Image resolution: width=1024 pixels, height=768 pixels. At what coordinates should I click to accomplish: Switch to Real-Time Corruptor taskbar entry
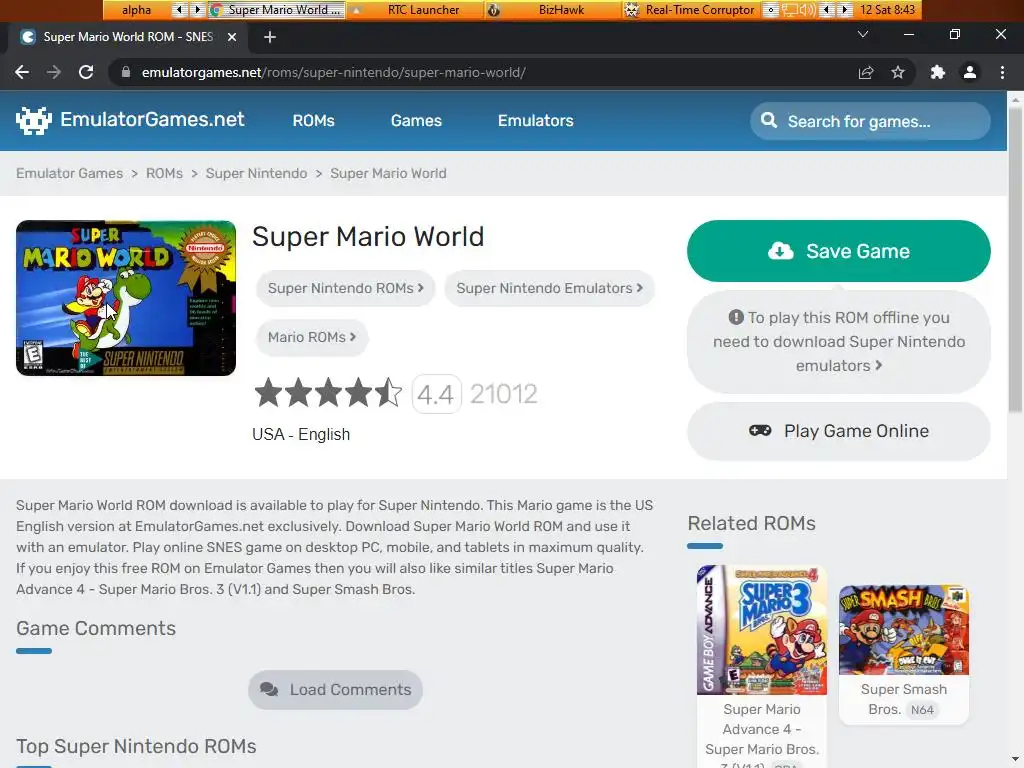(692, 10)
